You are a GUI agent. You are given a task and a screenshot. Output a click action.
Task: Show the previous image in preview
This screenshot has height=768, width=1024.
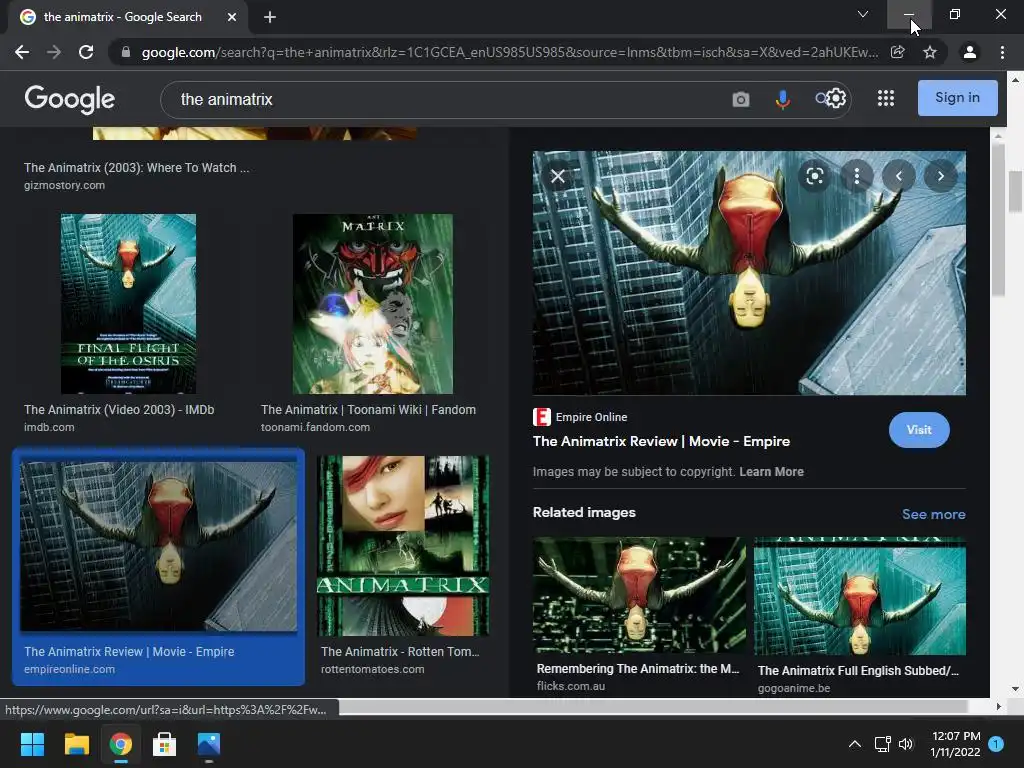click(899, 176)
